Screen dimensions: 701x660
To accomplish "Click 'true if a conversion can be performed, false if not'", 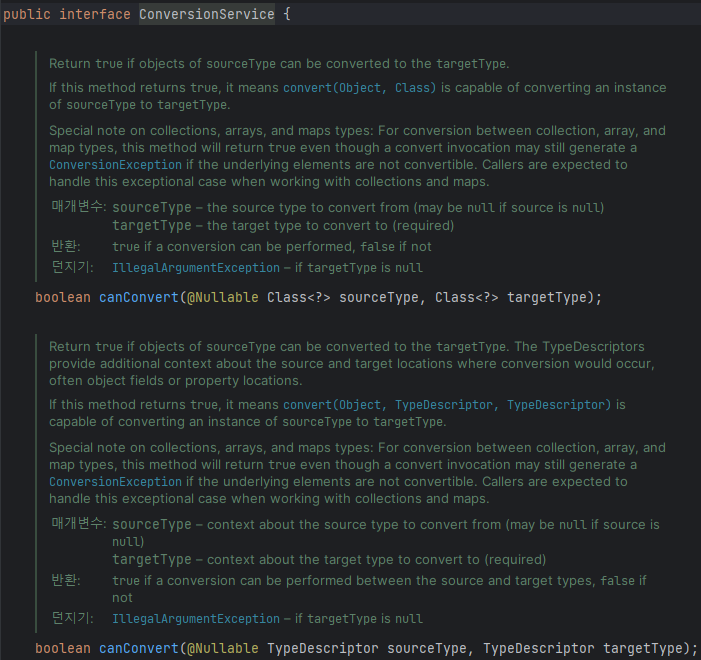I will coord(272,247).
